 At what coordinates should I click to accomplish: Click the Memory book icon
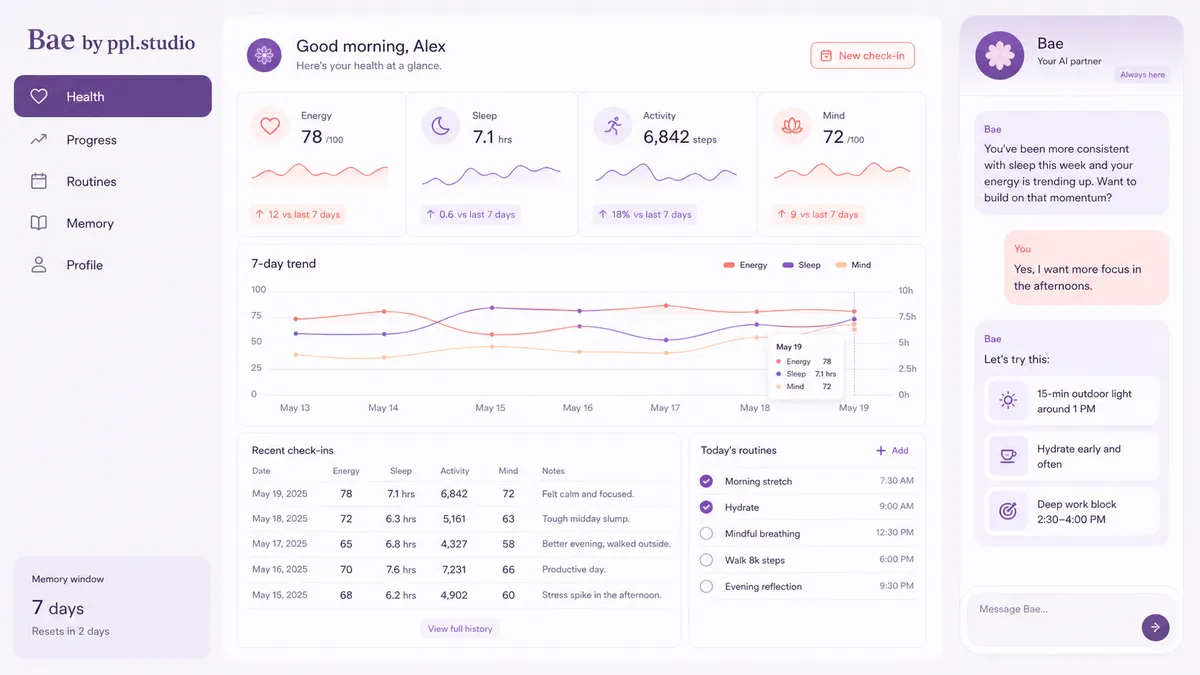39,223
